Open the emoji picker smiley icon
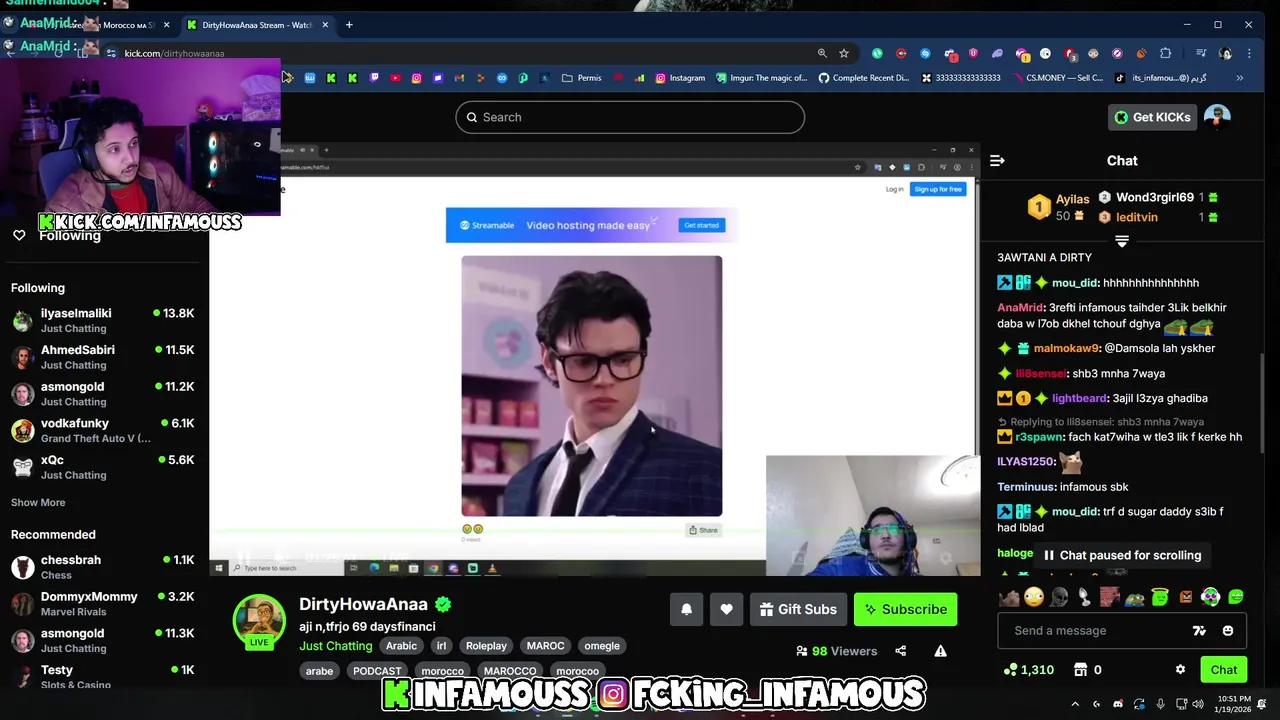The width and height of the screenshot is (1280, 720). tap(1228, 631)
